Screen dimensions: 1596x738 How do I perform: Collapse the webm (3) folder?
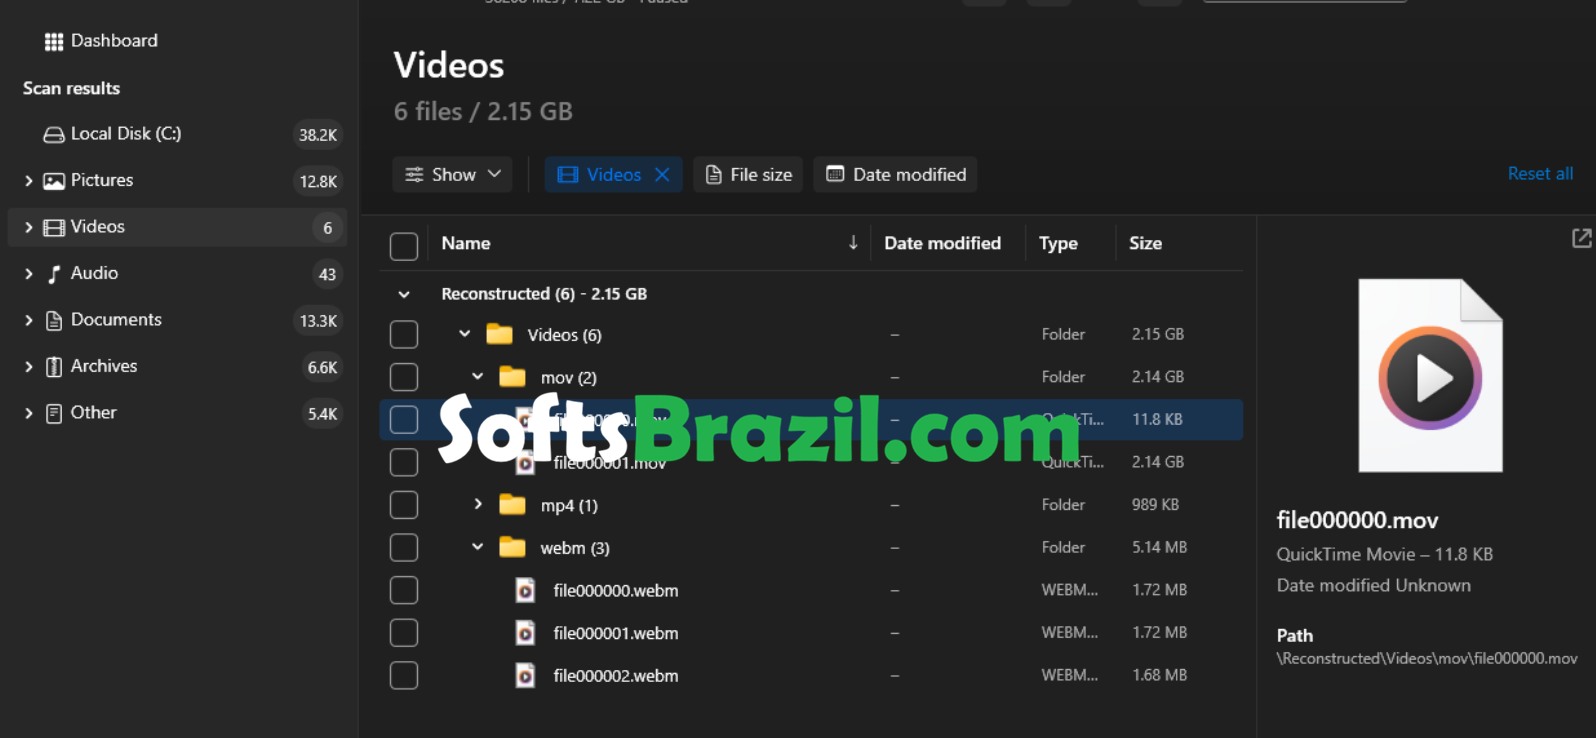(477, 547)
